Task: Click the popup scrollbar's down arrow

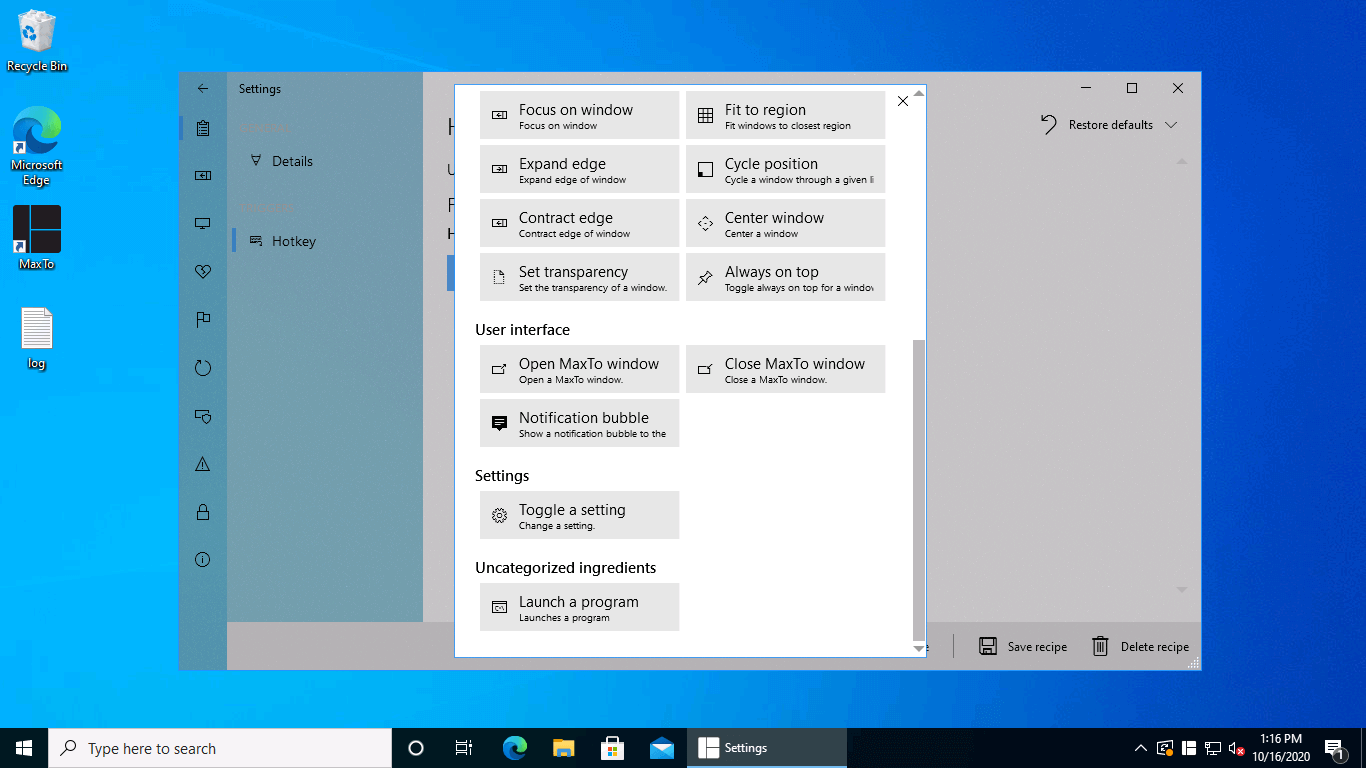Action: click(919, 649)
